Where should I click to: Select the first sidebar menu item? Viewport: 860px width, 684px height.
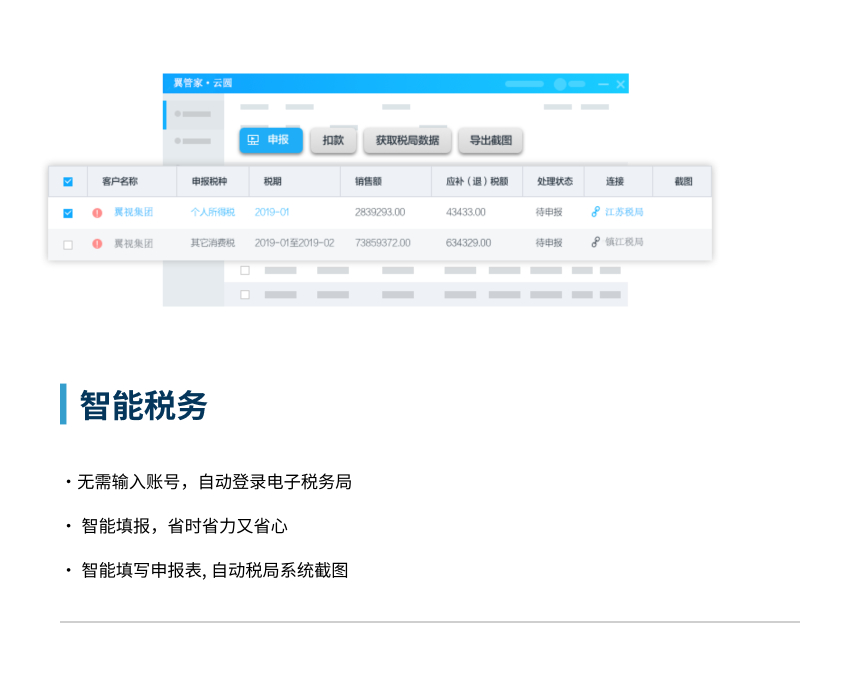[193, 114]
